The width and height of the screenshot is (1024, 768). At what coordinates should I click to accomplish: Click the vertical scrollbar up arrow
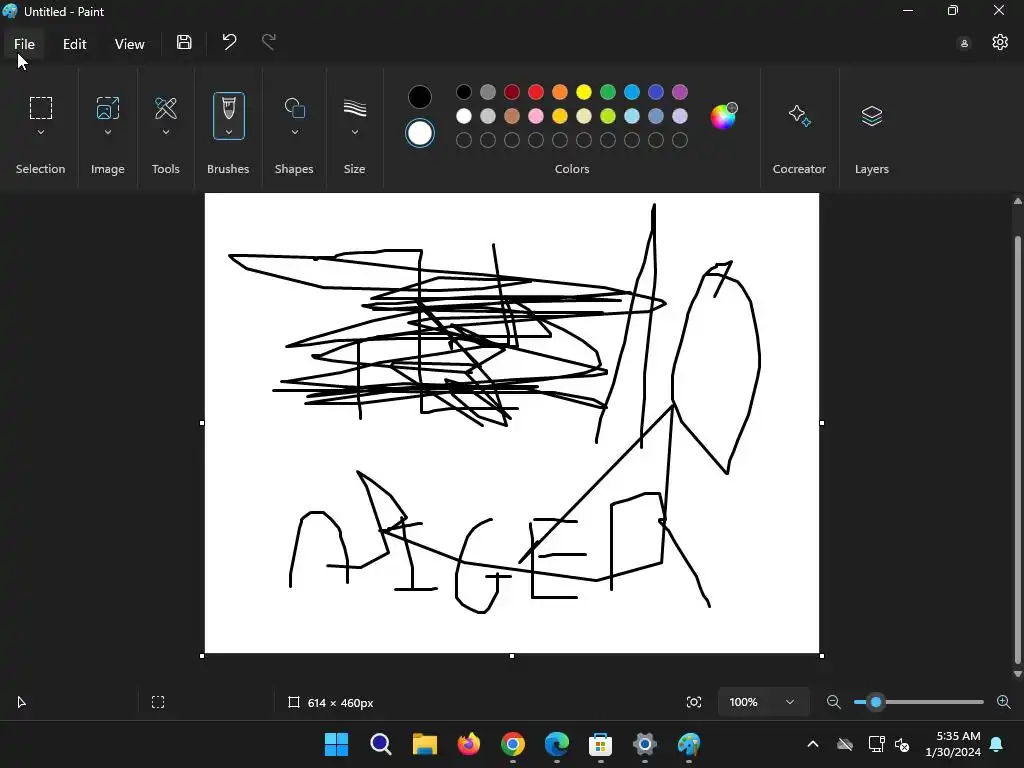point(1017,201)
